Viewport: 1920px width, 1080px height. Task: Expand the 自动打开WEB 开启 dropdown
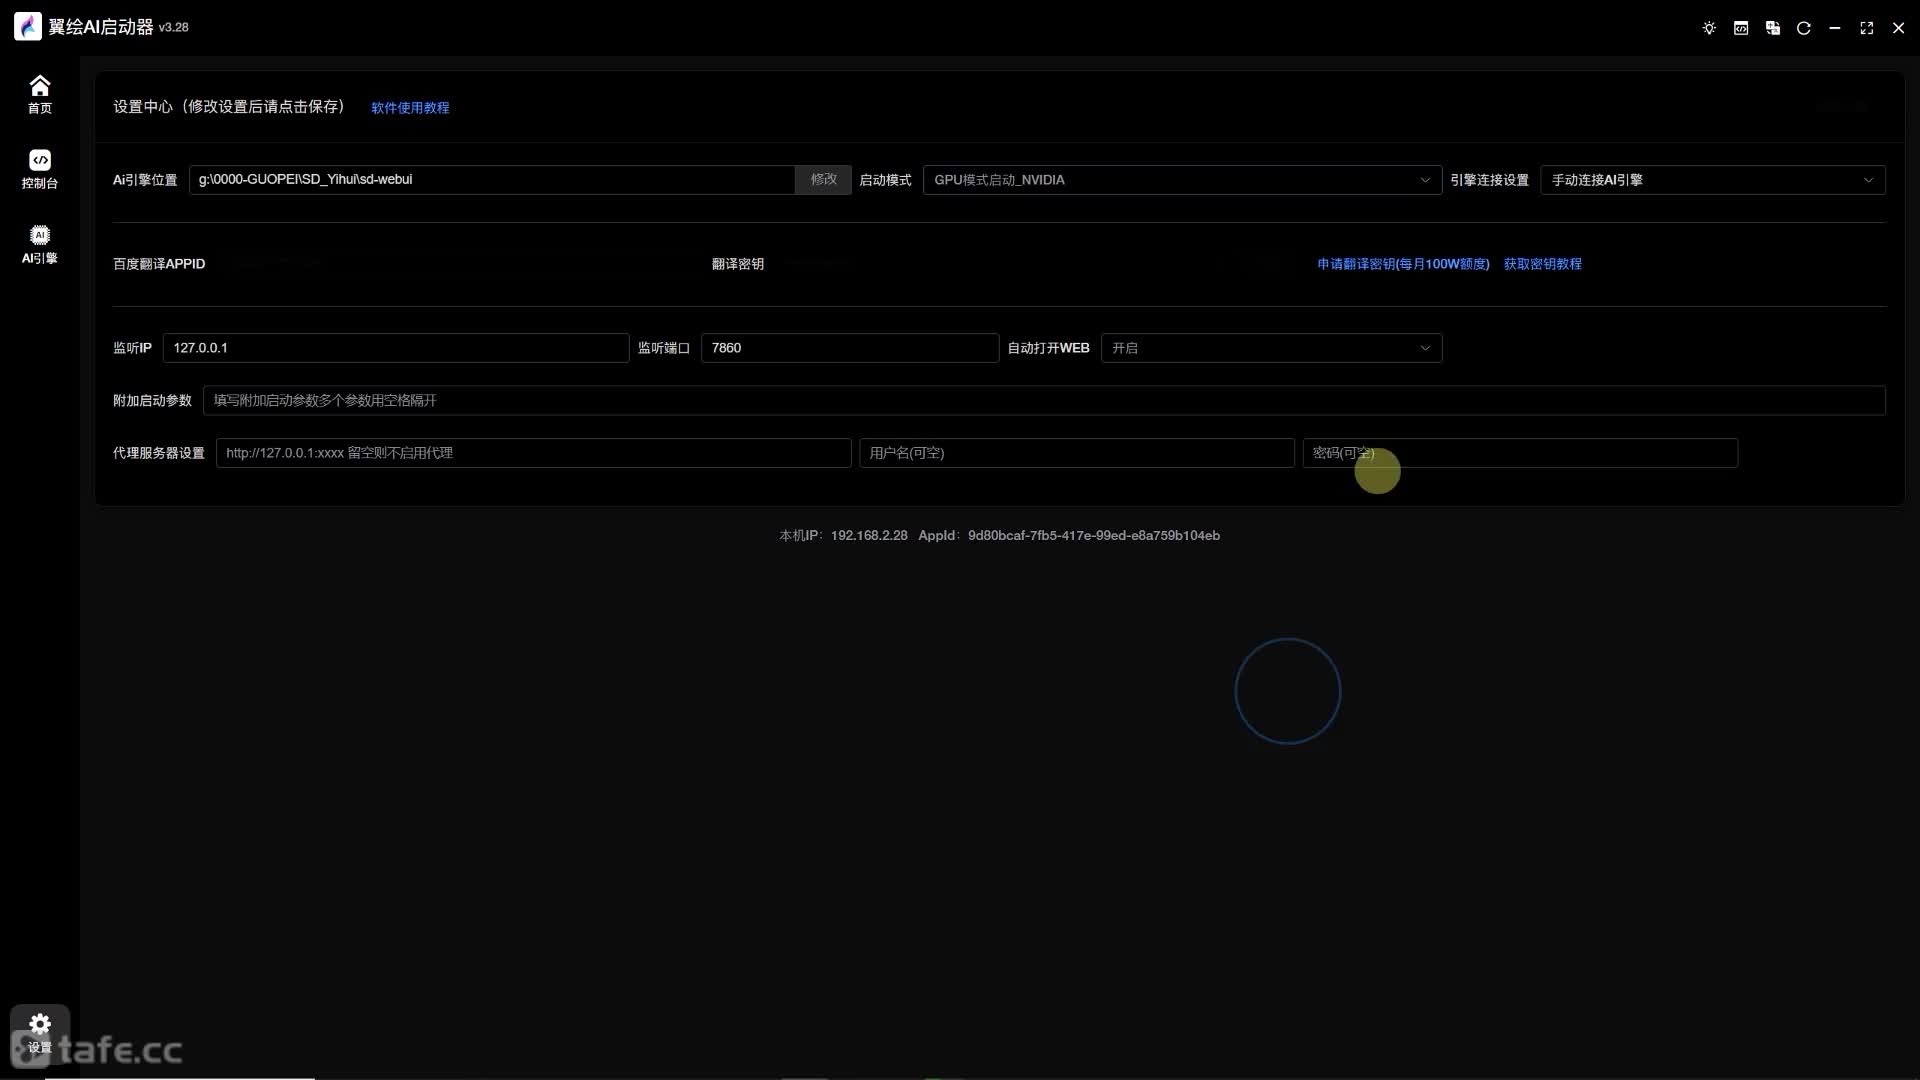pyautogui.click(x=1271, y=348)
